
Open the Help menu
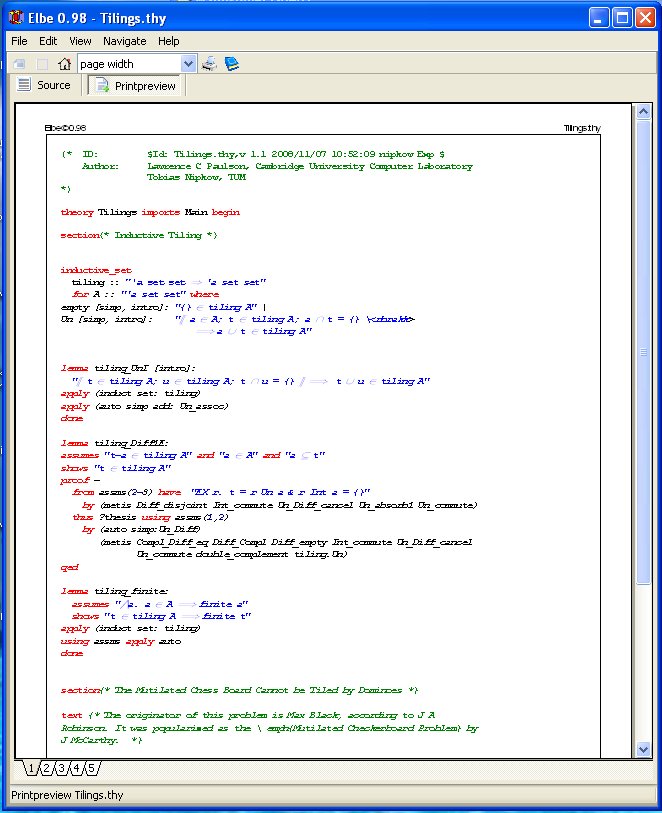click(x=168, y=41)
